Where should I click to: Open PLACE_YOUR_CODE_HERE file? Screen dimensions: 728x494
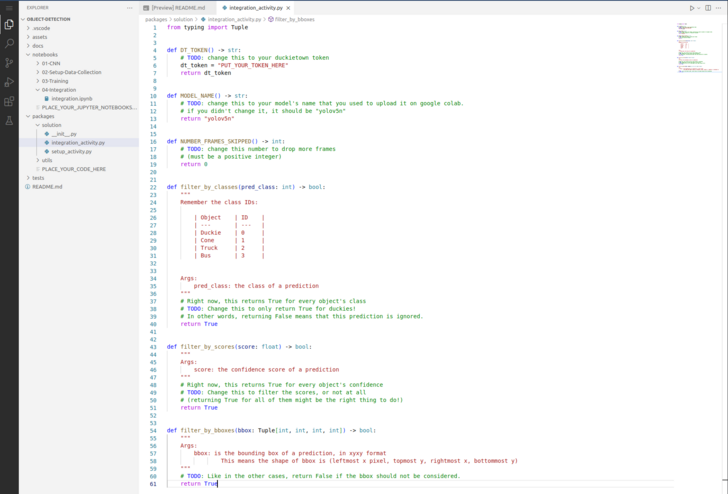[x=73, y=169]
